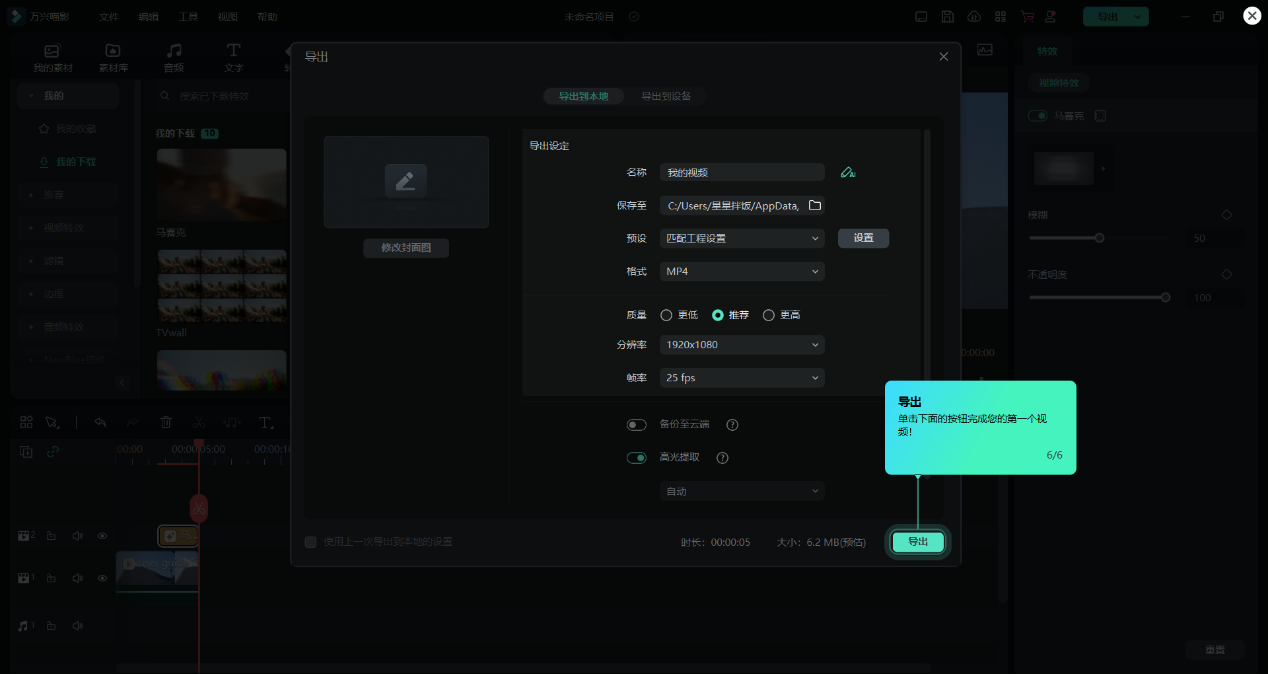
Task: Click the apps grid icon in top bar
Action: (1000, 17)
